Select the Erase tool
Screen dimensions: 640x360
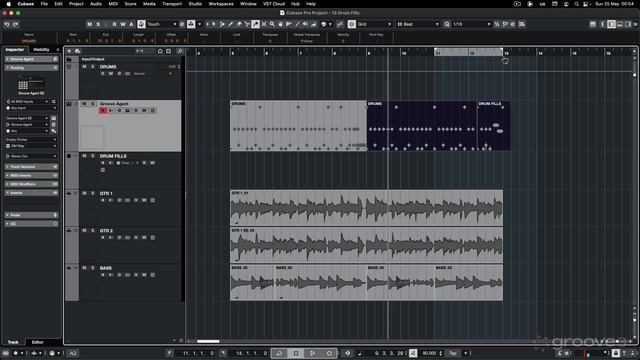[239, 24]
